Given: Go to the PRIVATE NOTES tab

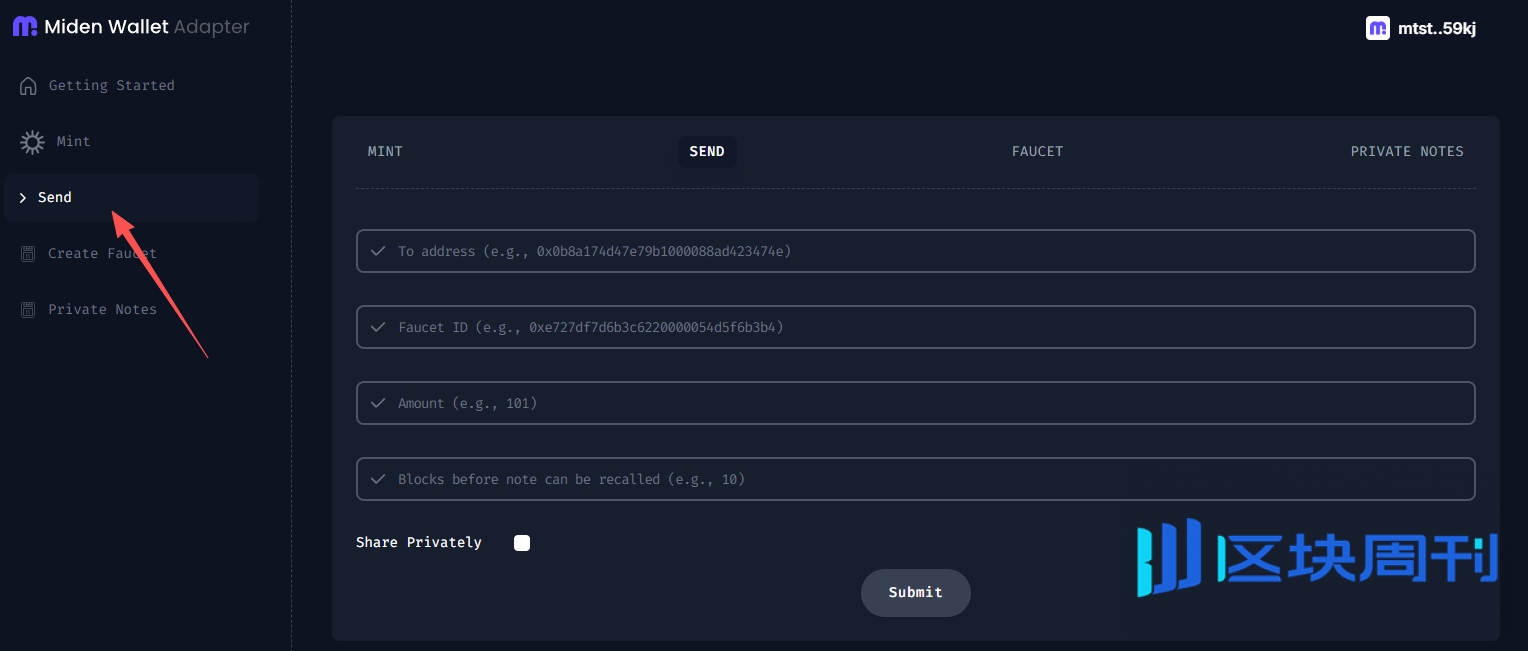Looking at the screenshot, I should tap(1407, 152).
